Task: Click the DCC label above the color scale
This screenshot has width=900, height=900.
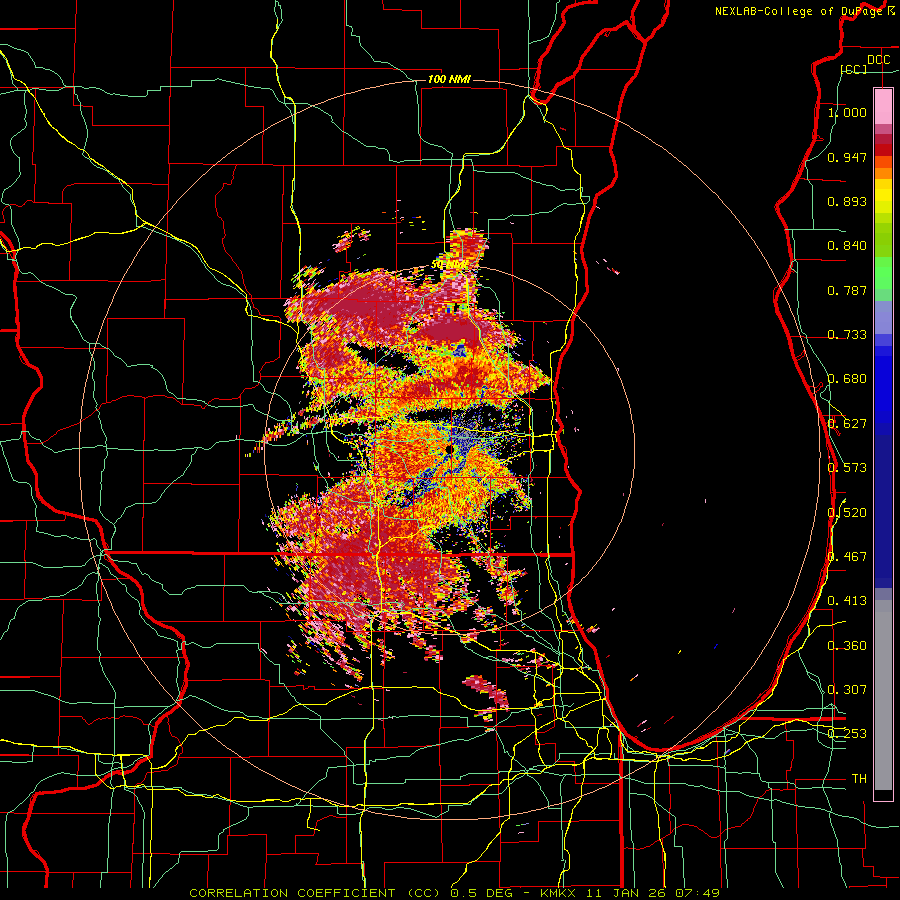Action: tap(878, 60)
